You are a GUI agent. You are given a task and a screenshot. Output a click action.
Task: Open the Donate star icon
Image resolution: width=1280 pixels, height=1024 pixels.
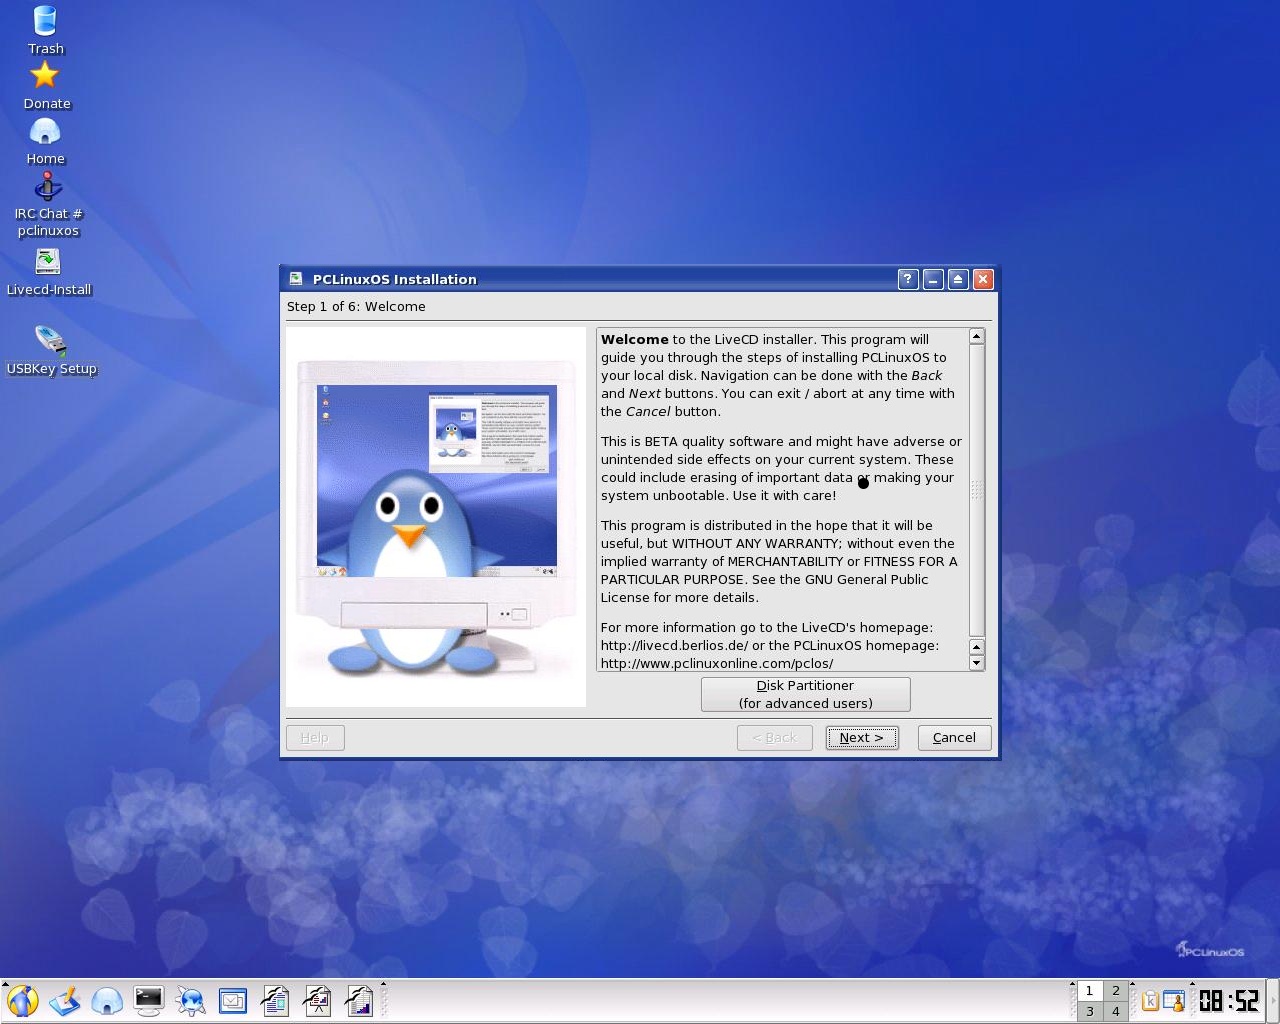pos(46,85)
